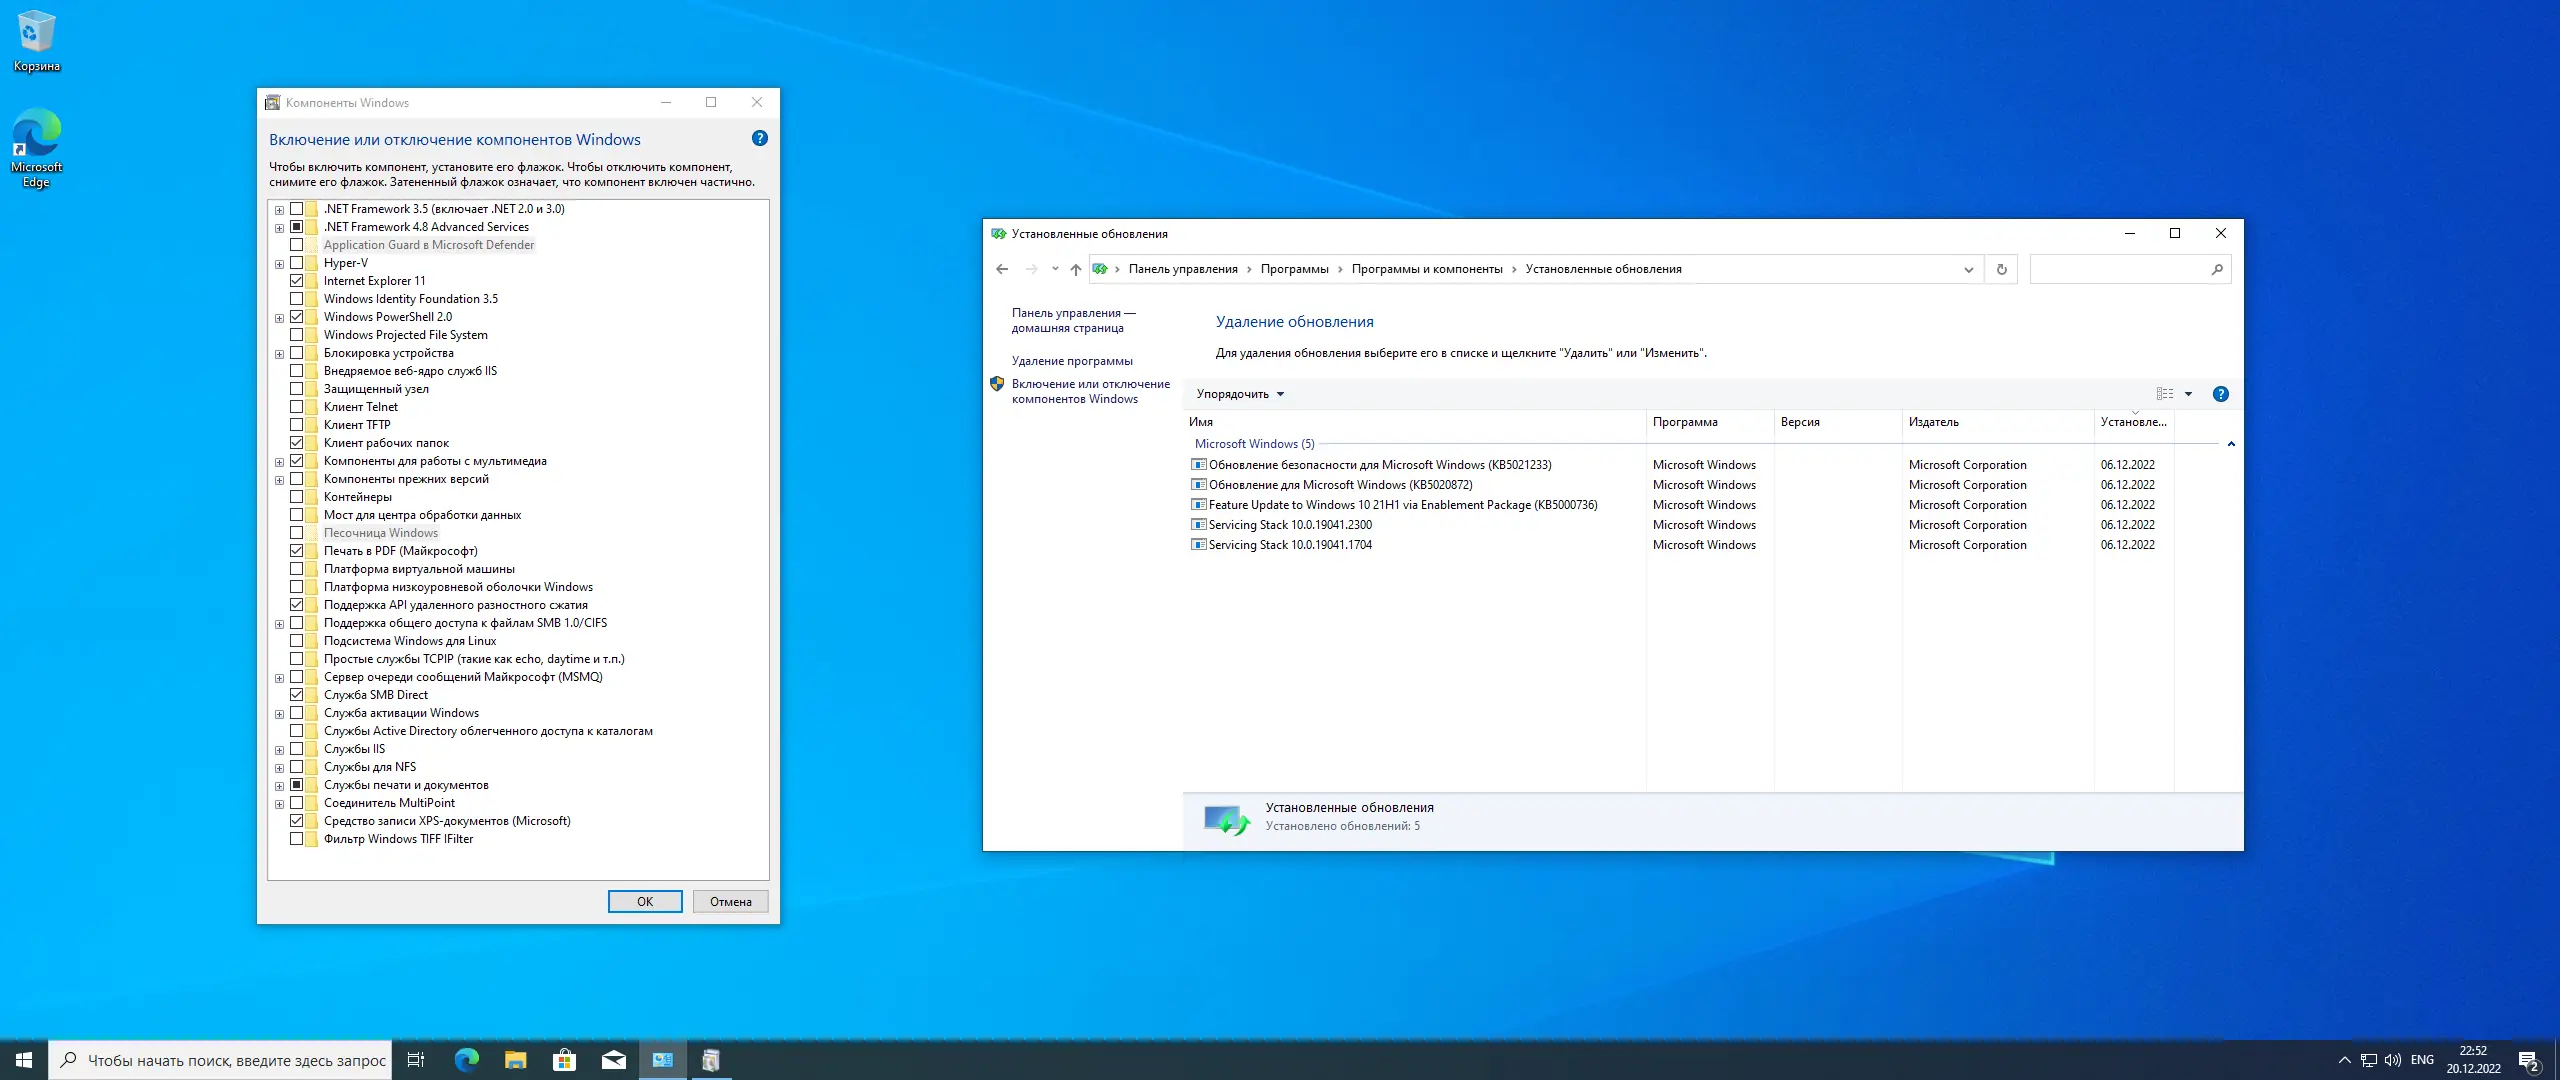Open the view options icon in updates toolbar
This screenshot has width=2560, height=1080.
click(2165, 394)
